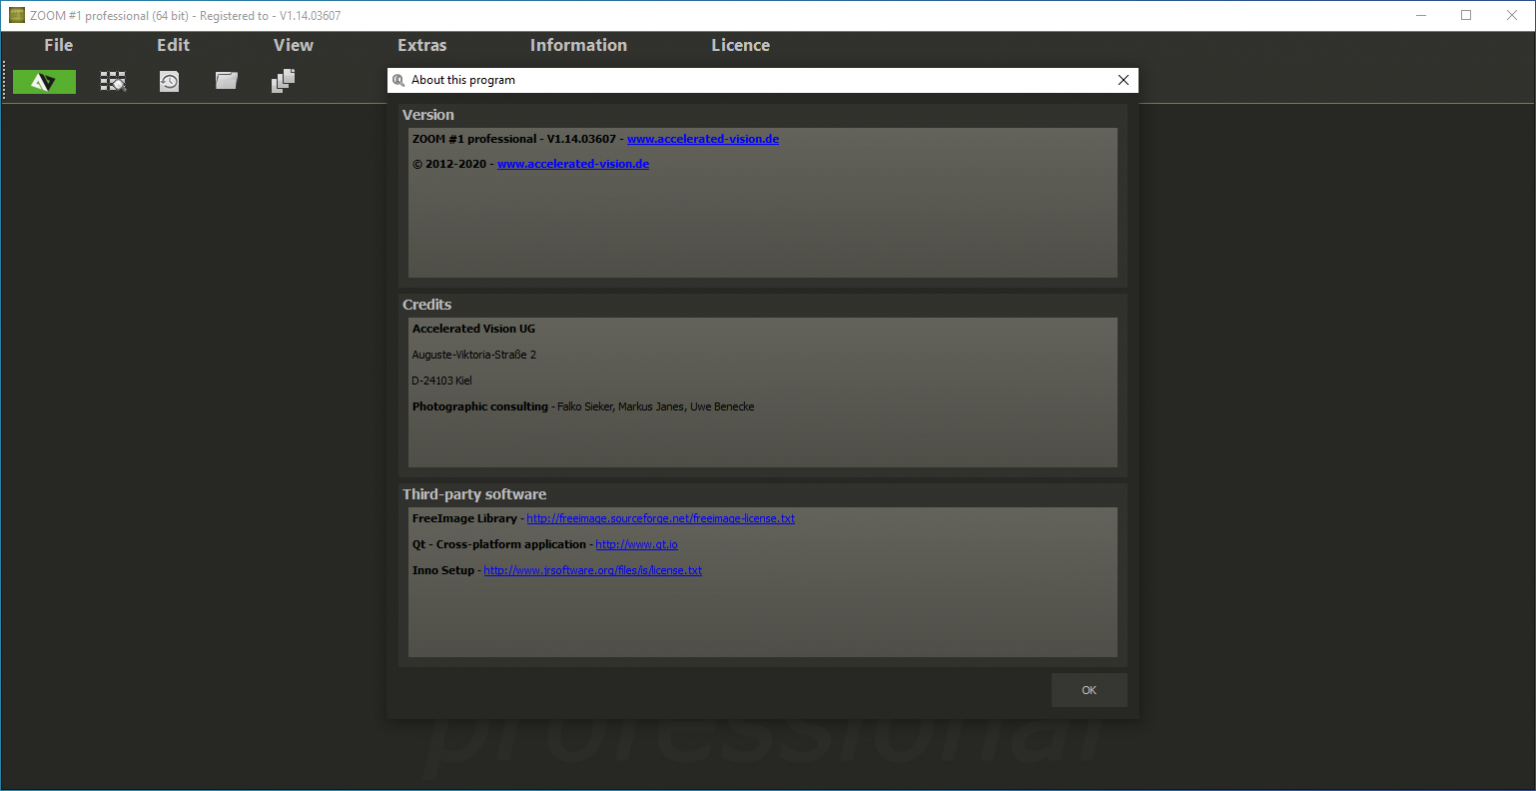The width and height of the screenshot is (1536, 791).
Task: Open the Licence menu
Action: tap(740, 45)
